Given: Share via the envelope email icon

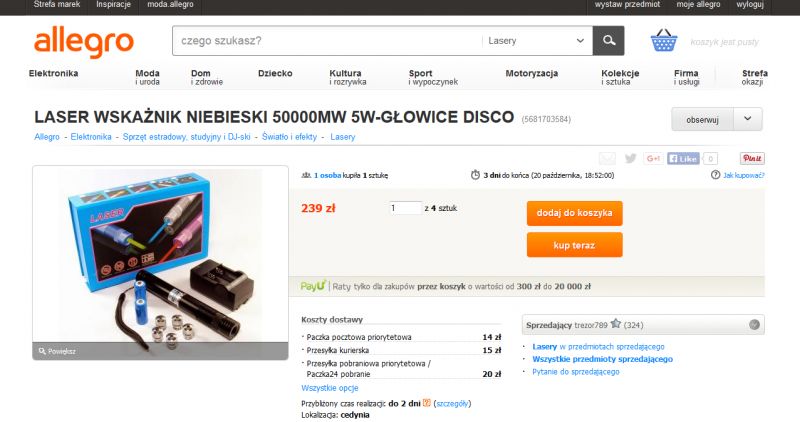Looking at the screenshot, I should [x=607, y=158].
